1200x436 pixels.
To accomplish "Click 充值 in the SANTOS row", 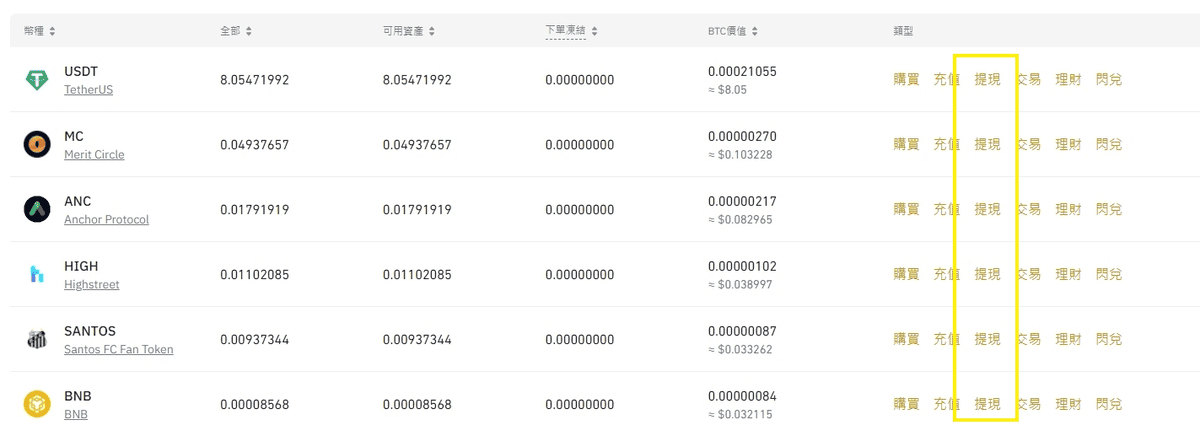I will point(946,340).
